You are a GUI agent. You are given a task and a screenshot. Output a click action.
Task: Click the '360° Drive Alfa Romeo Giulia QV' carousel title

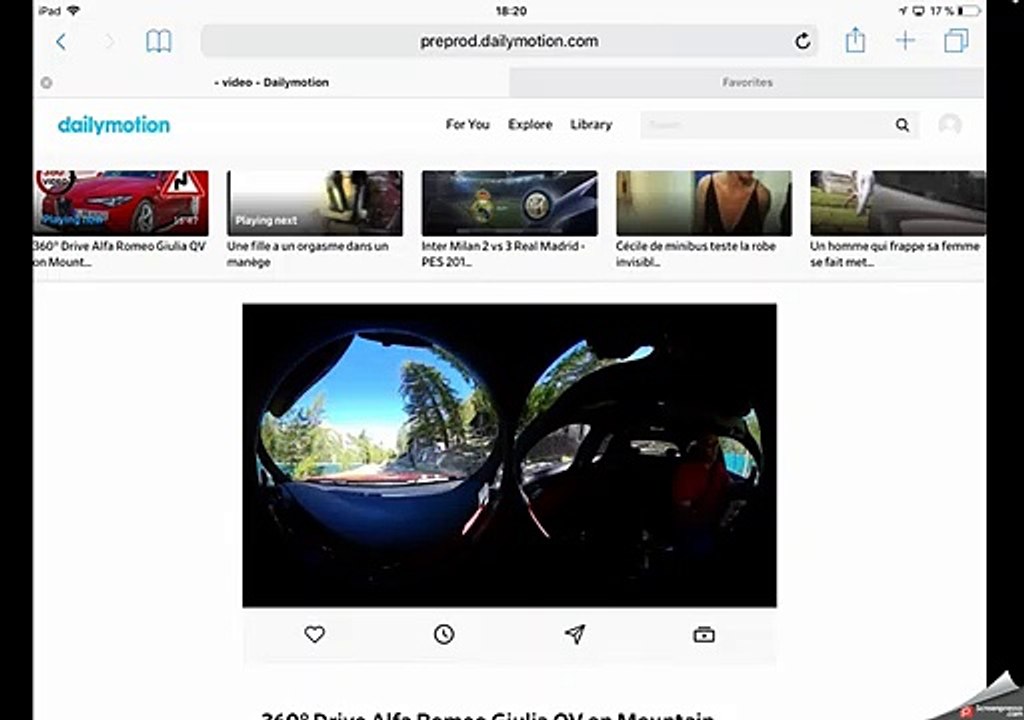coord(120,254)
